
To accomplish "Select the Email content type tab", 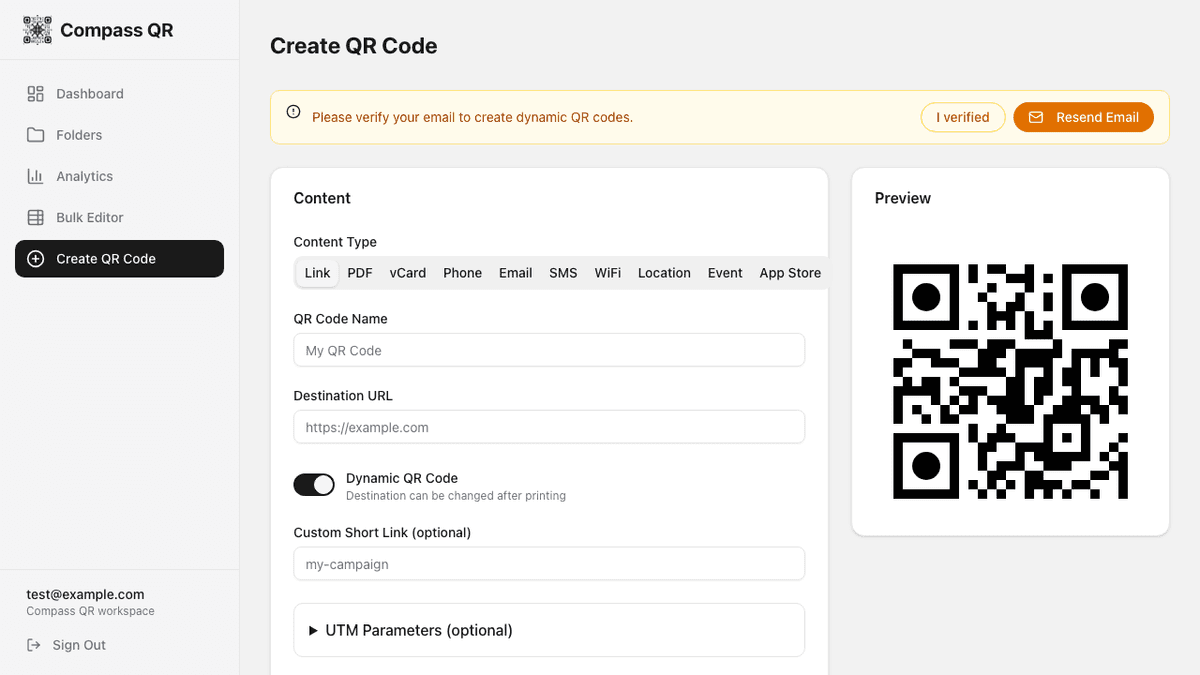I will tap(516, 273).
